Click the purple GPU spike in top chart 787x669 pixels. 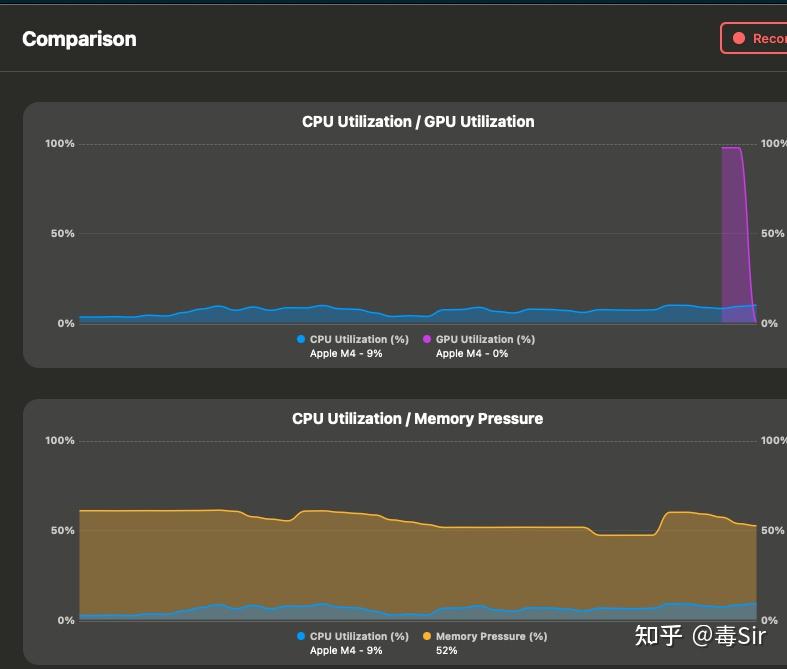[734, 231]
